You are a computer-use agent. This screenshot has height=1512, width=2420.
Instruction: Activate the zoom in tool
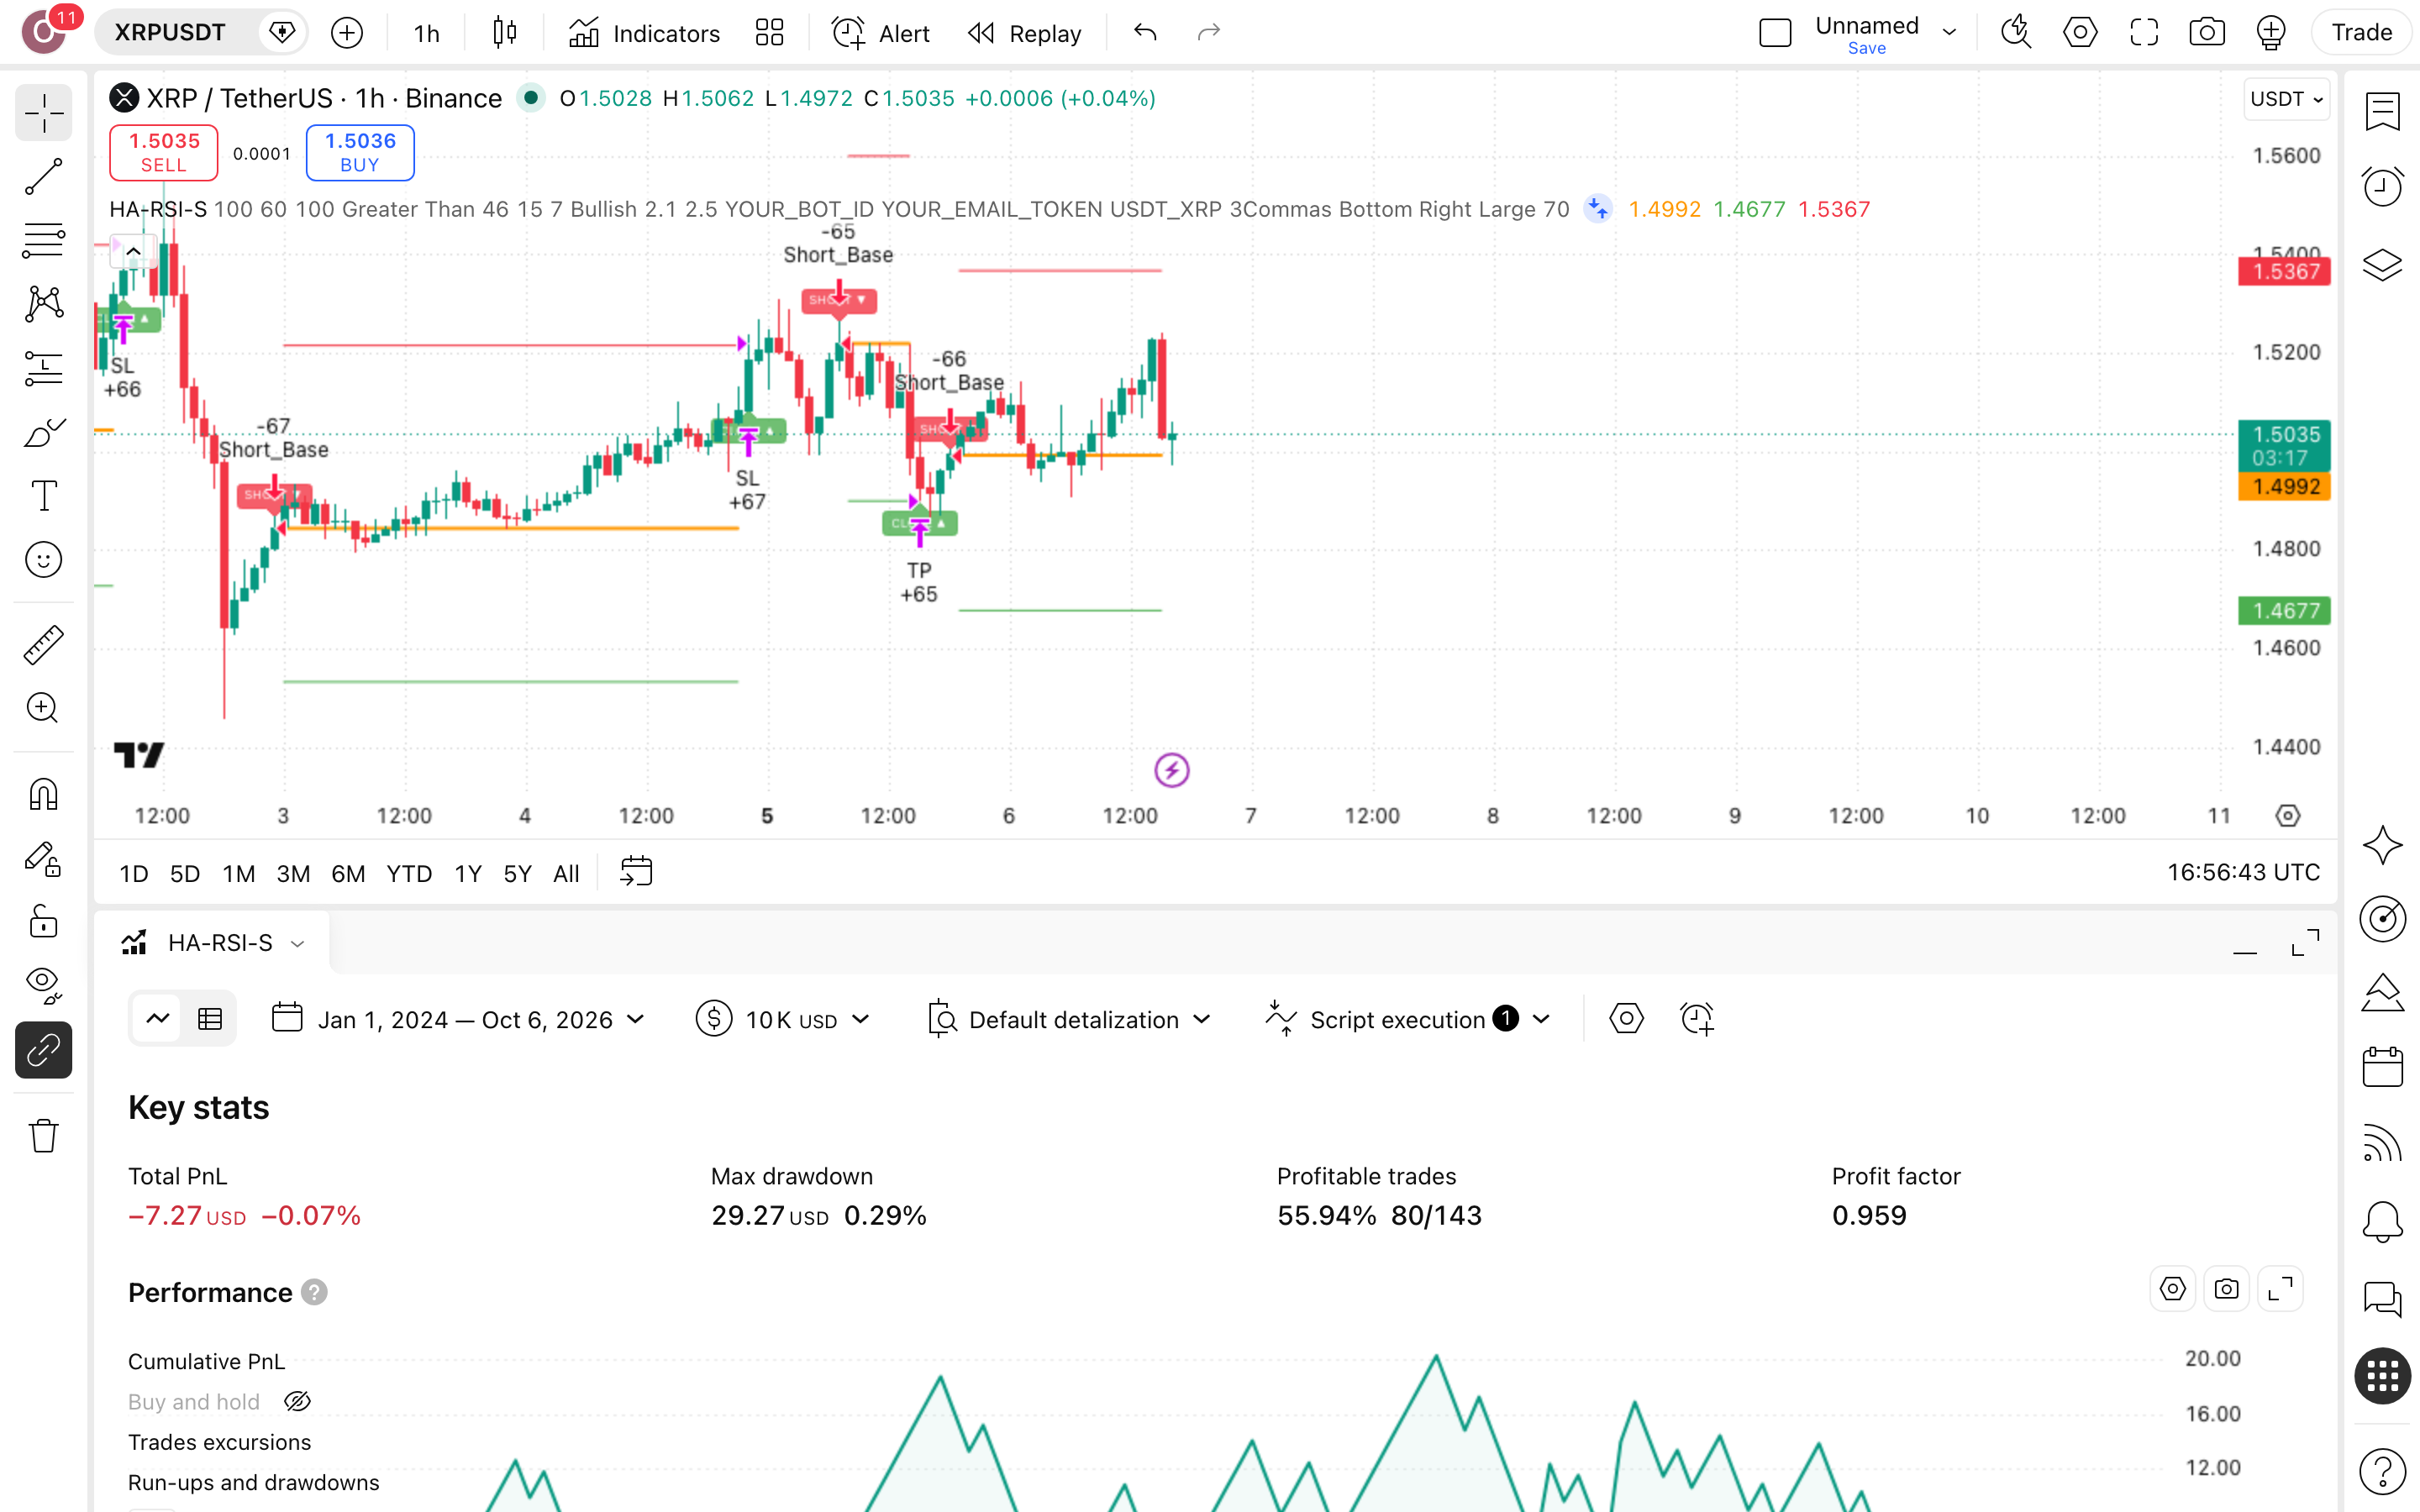point(43,709)
